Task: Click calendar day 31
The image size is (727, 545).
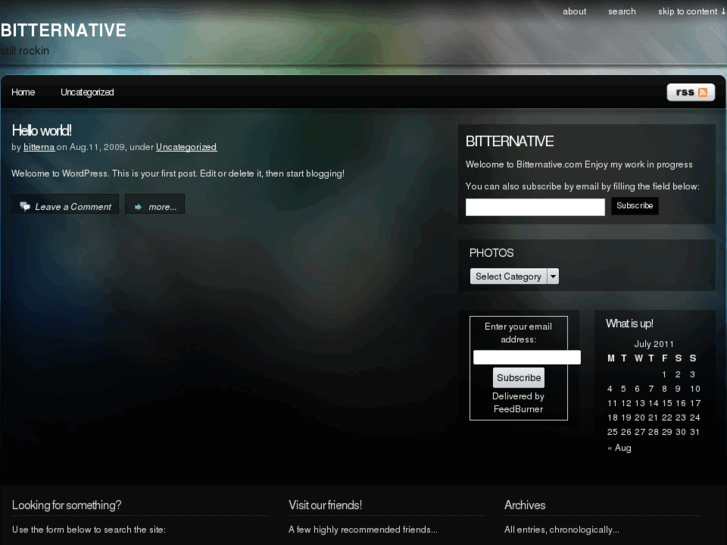Action: [x=694, y=432]
